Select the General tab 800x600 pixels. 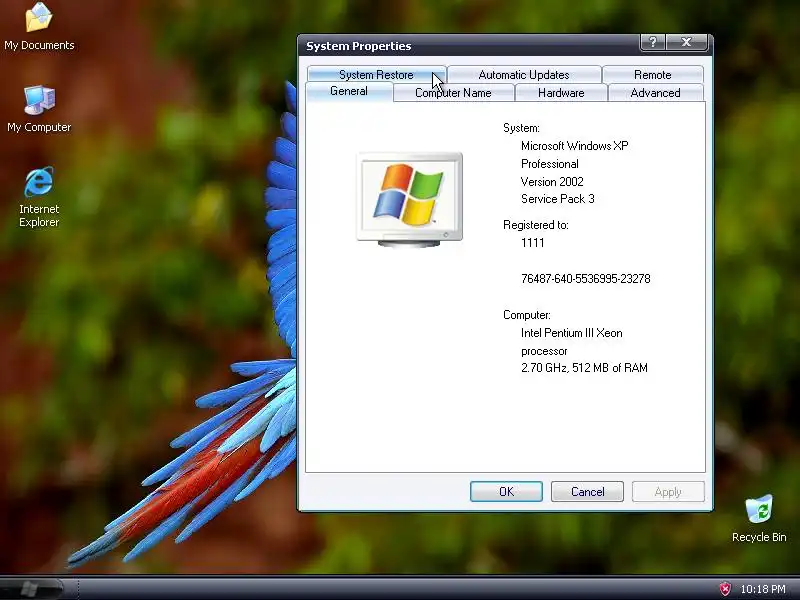point(349,91)
